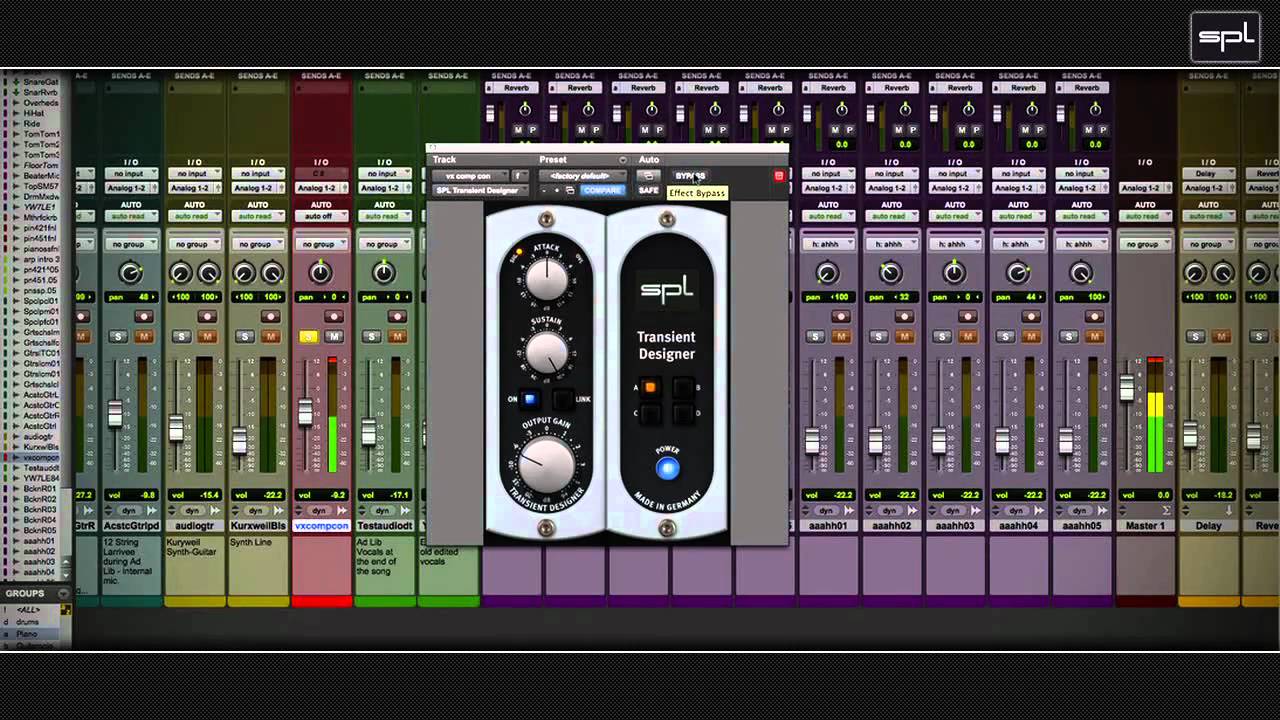Open the SPL Transient Designer plugin selector

pyautogui.click(x=480, y=190)
